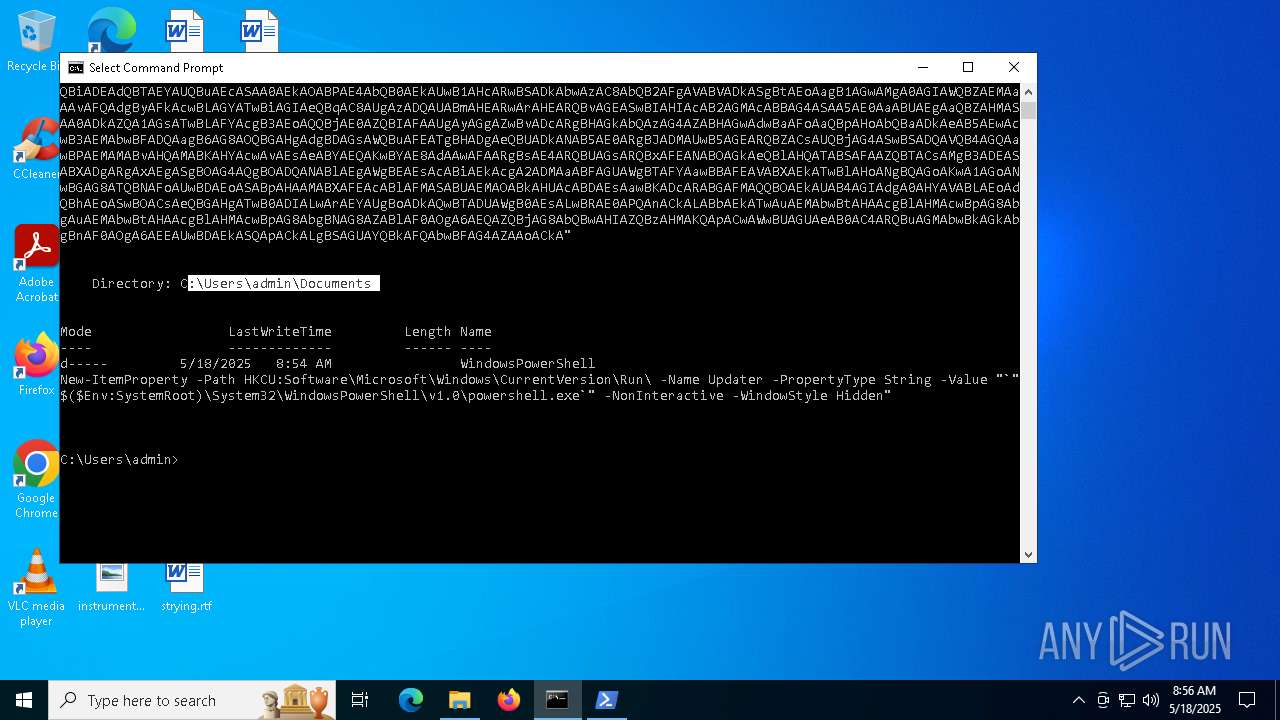Open the tray icon left of network
This screenshot has width=1280, height=720.
click(1103, 700)
